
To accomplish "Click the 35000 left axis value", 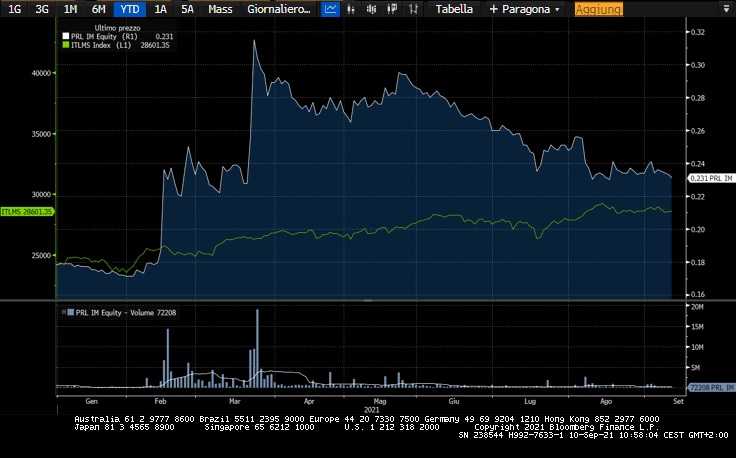I will coord(41,134).
